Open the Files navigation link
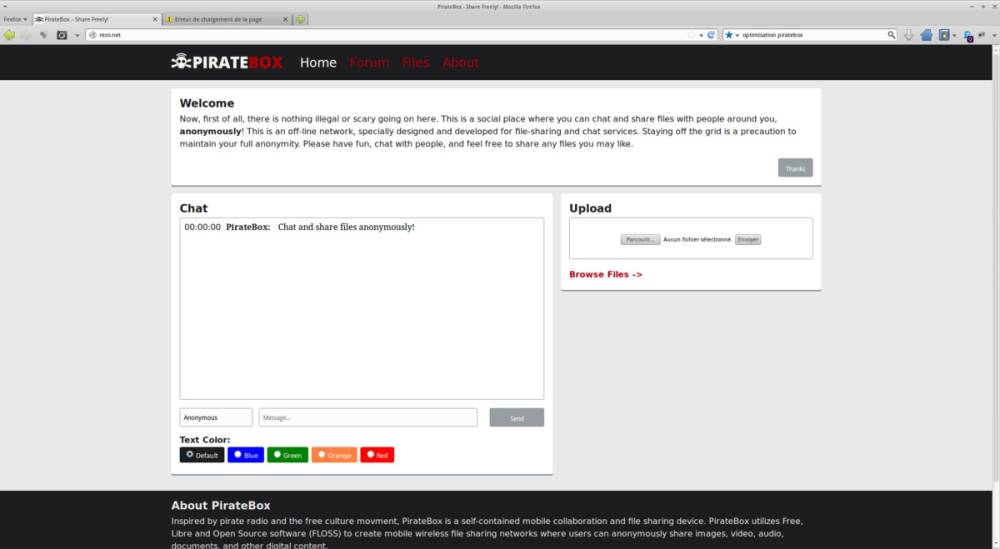The width and height of the screenshot is (1000, 549). click(415, 62)
